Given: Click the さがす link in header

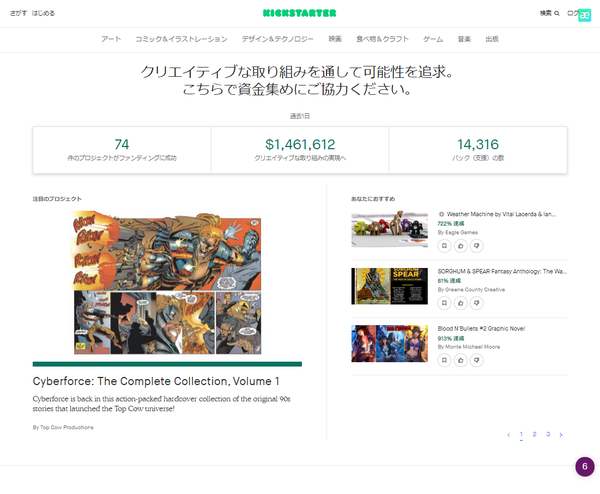Looking at the screenshot, I should [x=18, y=13].
